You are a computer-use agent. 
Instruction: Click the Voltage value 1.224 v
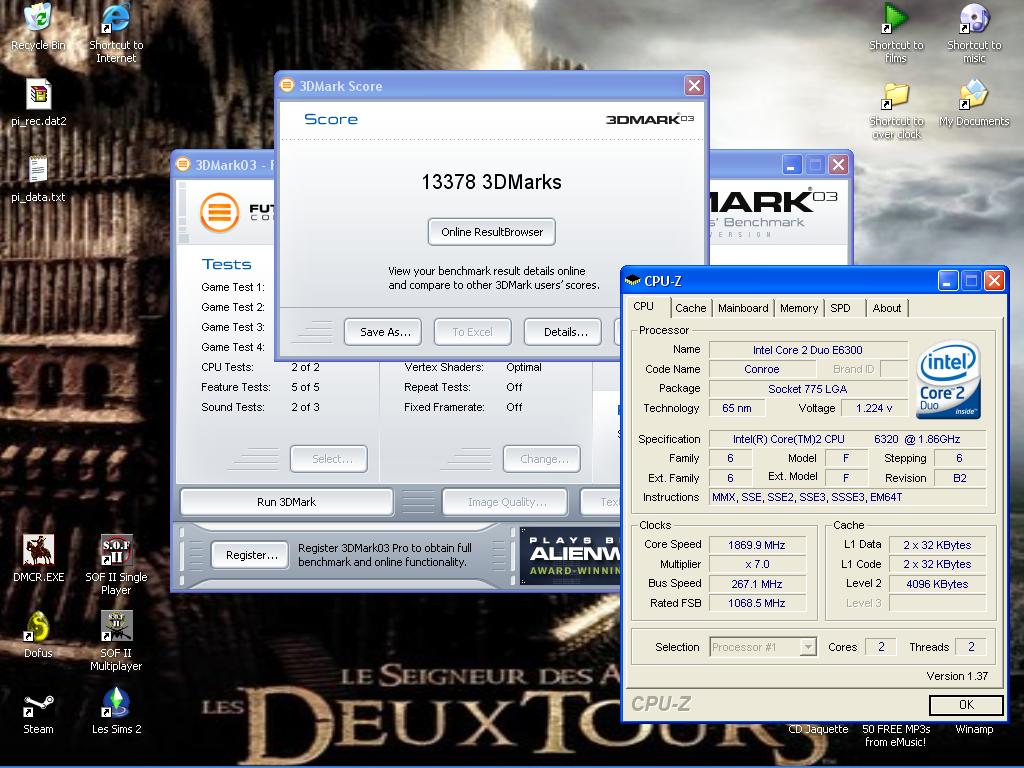[x=874, y=408]
